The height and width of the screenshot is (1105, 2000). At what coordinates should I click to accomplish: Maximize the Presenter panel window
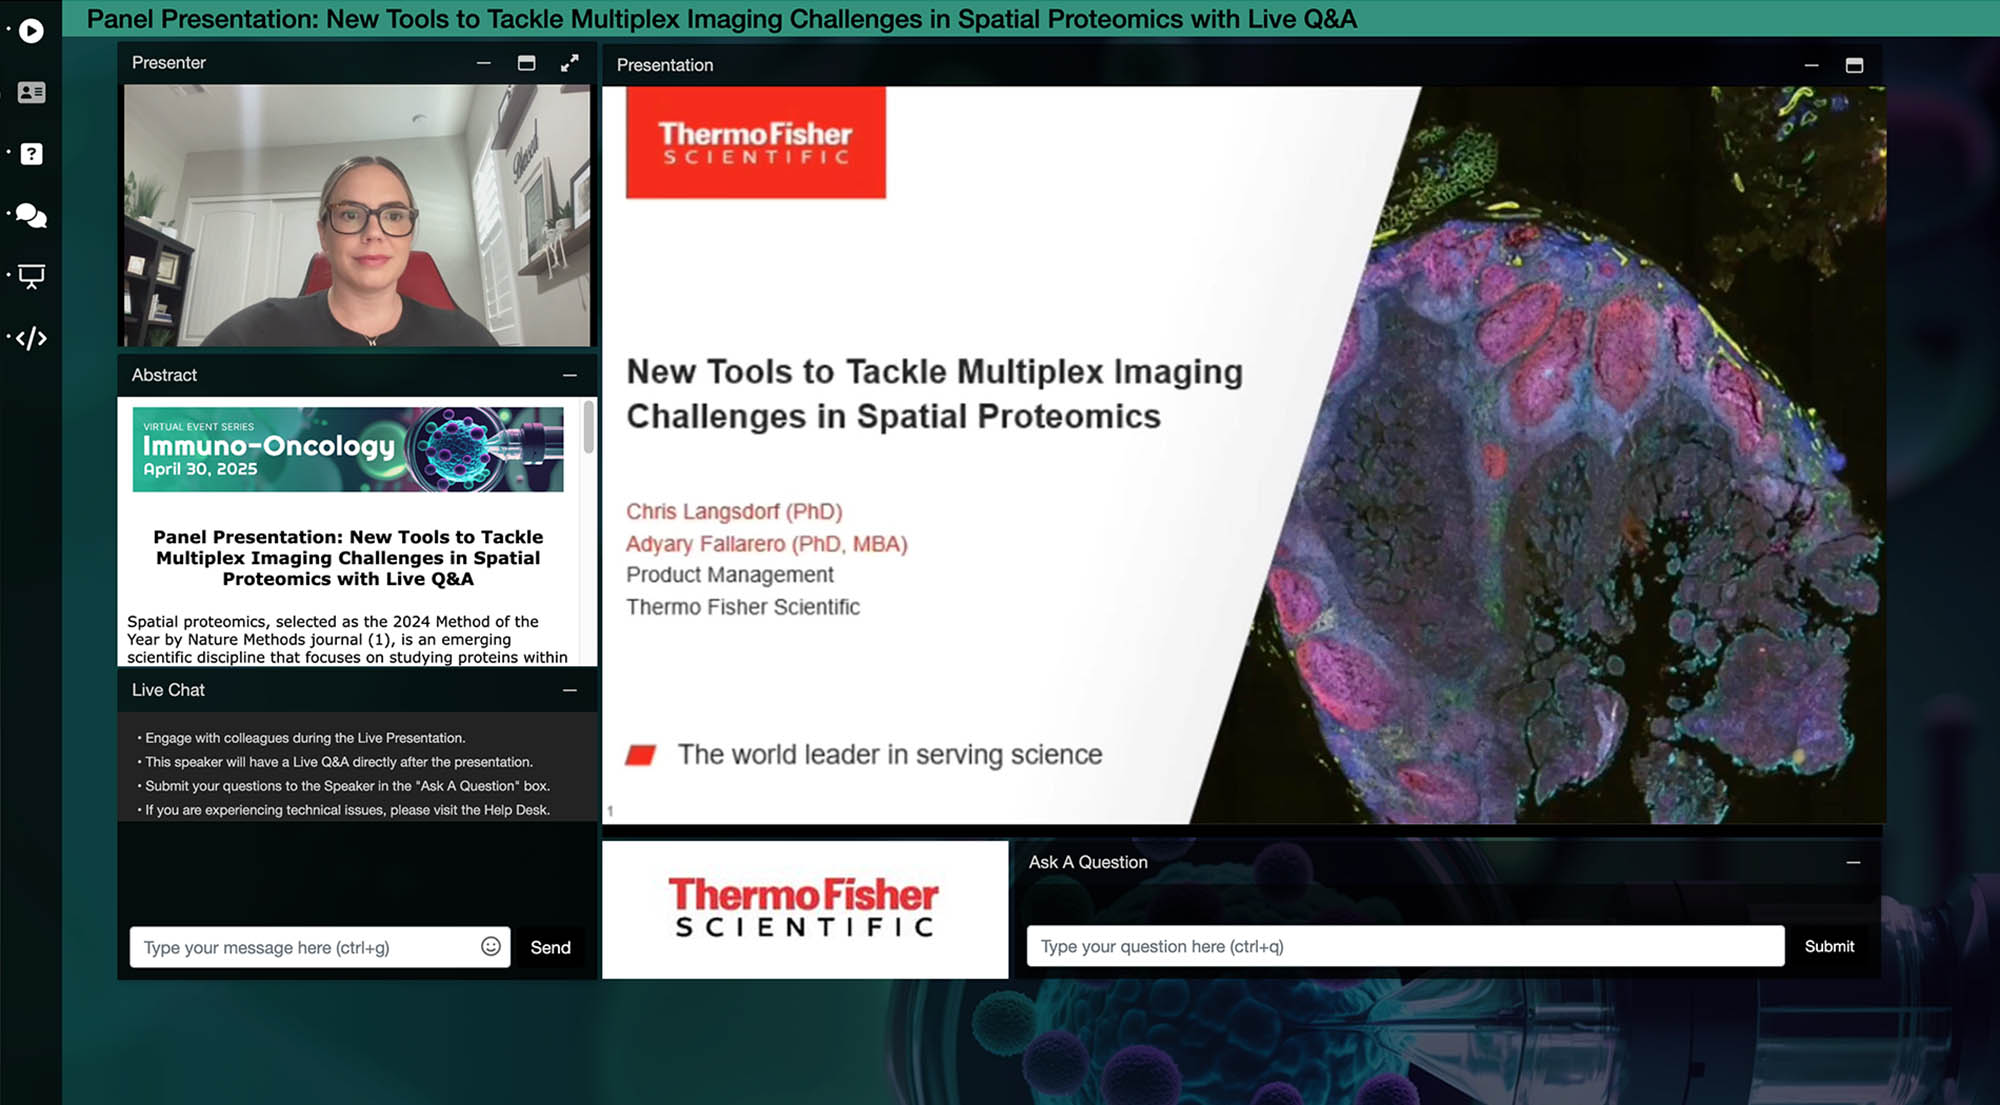tap(526, 63)
